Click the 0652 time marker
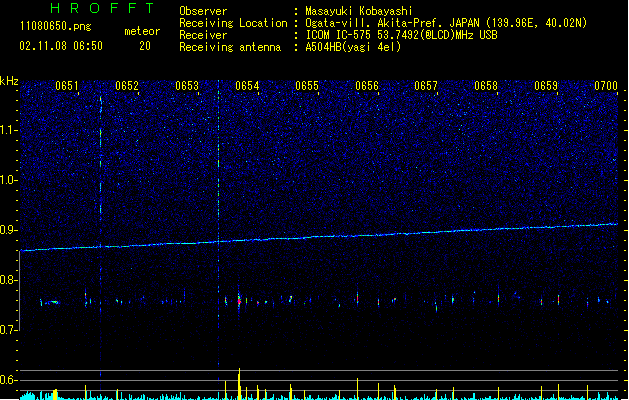Image resolution: width=629 pixels, height=400 pixels. (x=127, y=86)
